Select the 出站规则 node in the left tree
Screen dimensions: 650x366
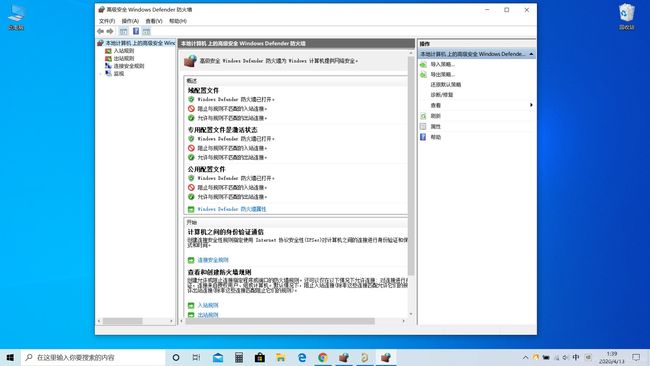click(x=124, y=58)
